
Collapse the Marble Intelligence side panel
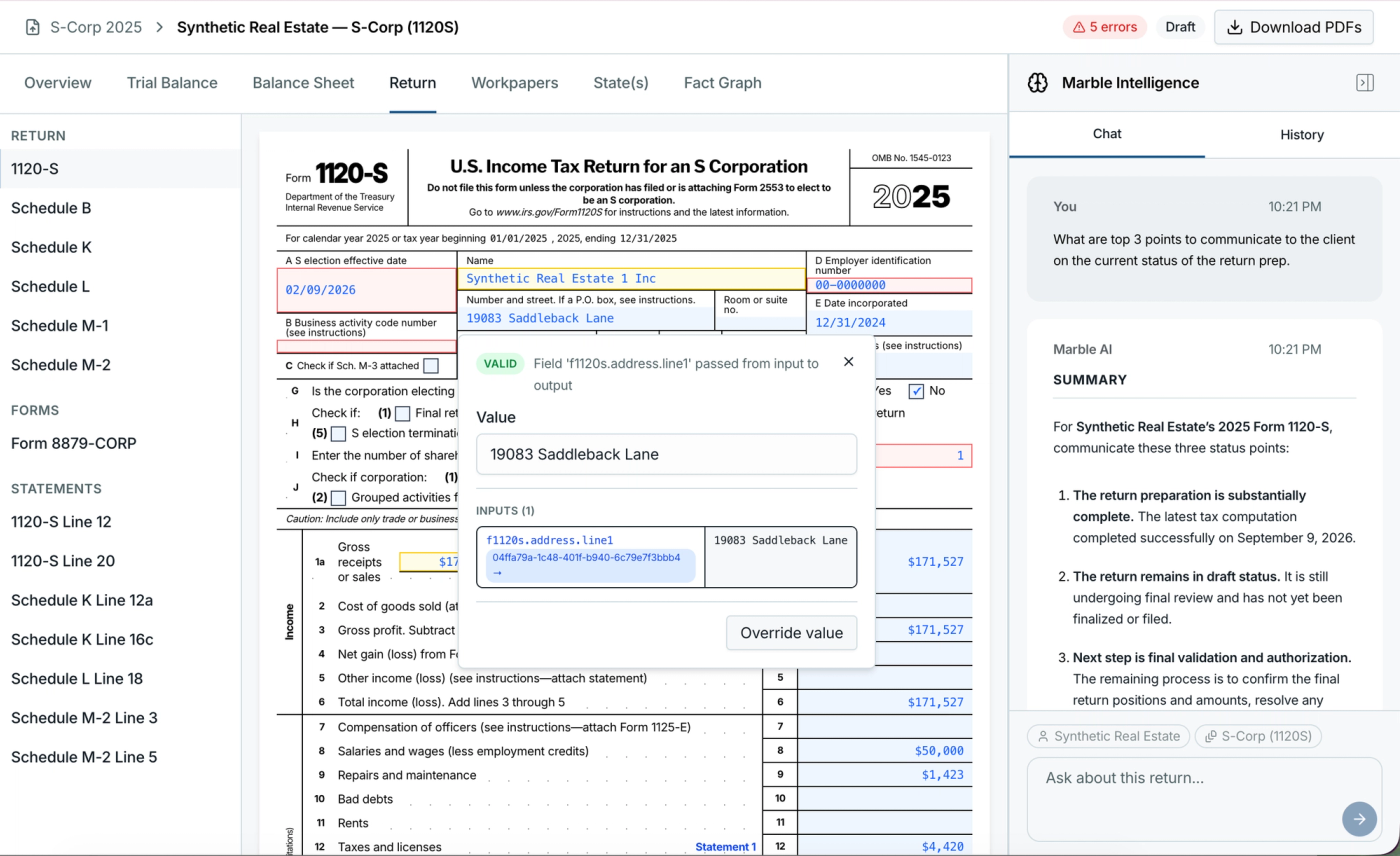(x=1364, y=83)
